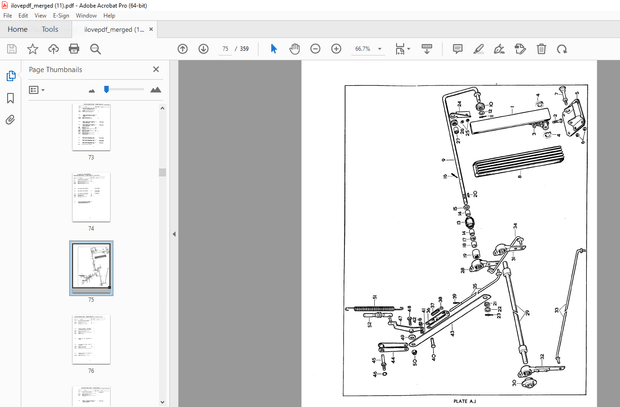Image resolution: width=620 pixels, height=407 pixels.
Task: Select the ilovepdf_merged document tab
Action: [114, 29]
